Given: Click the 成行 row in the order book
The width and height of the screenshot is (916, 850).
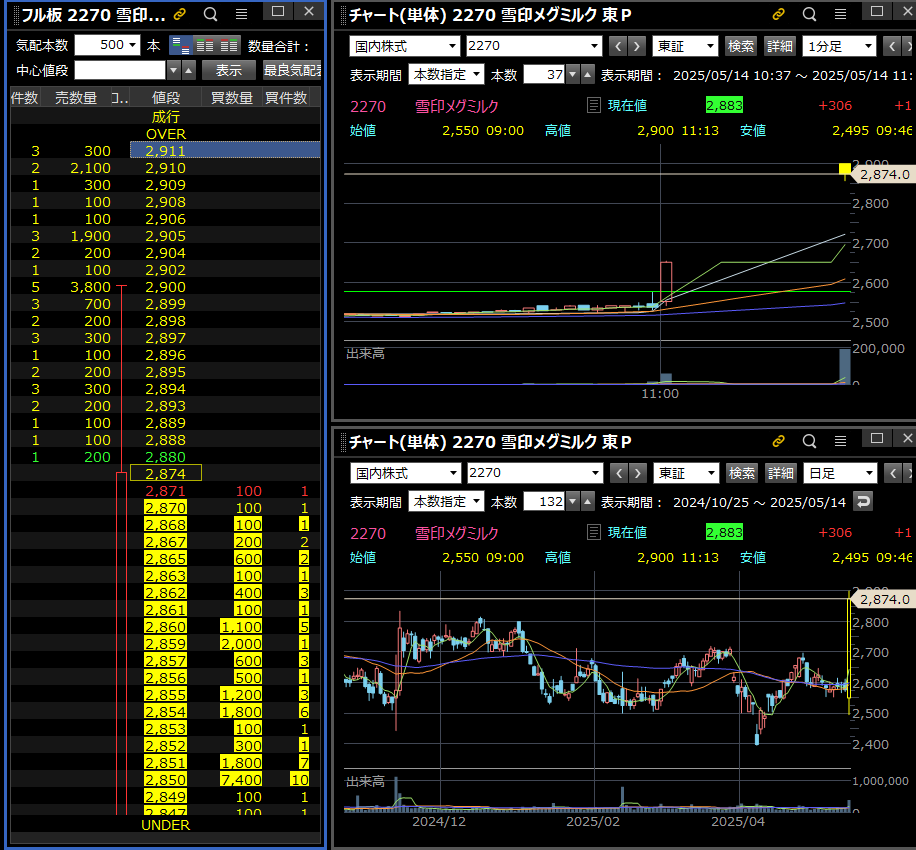Looking at the screenshot, I should pyautogui.click(x=165, y=117).
